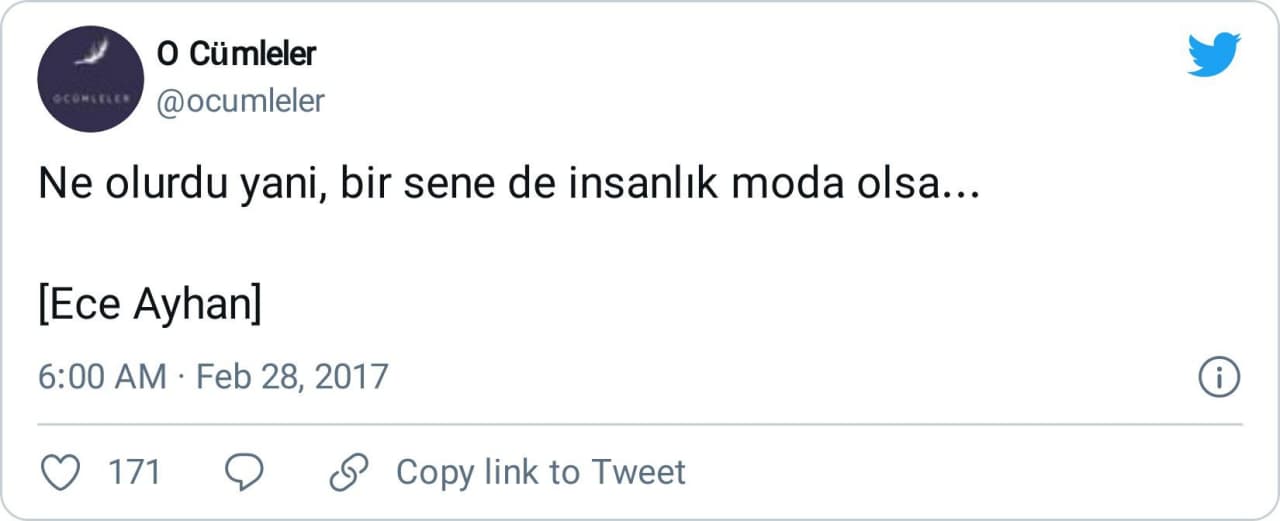Click the 171 likes count

[x=134, y=472]
